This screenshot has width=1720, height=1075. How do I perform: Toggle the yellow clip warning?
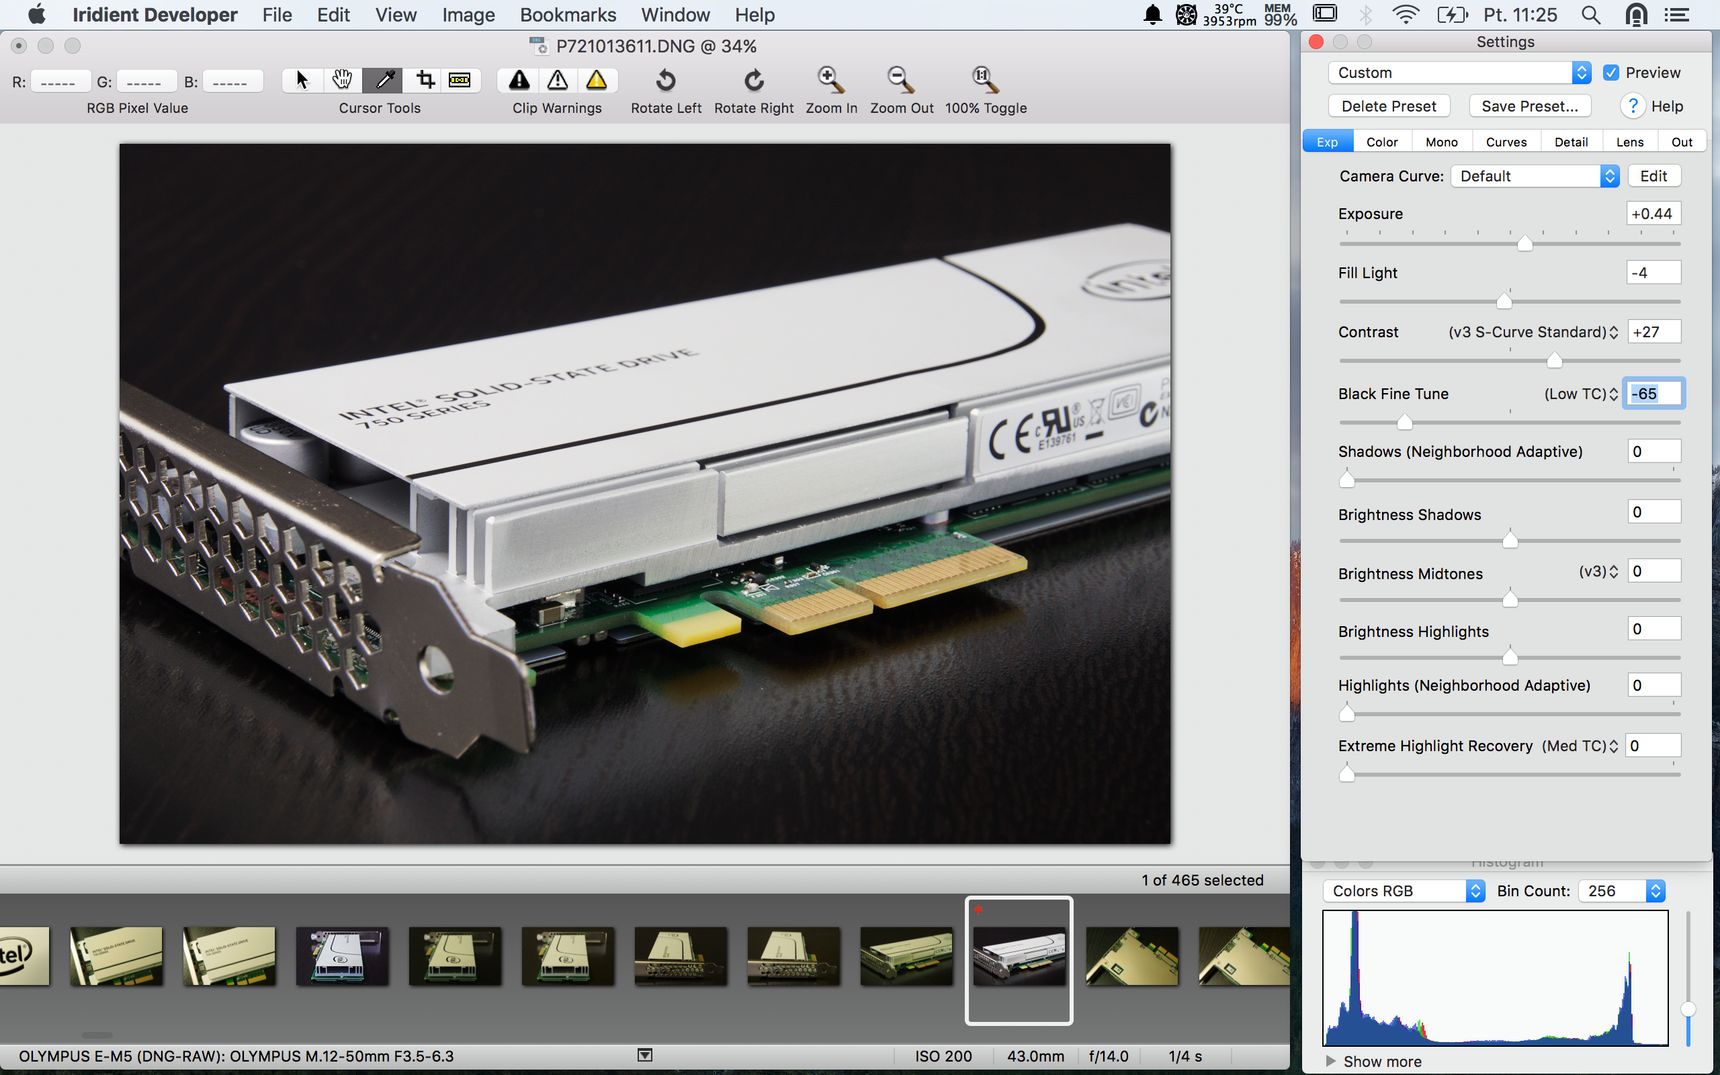(x=597, y=80)
